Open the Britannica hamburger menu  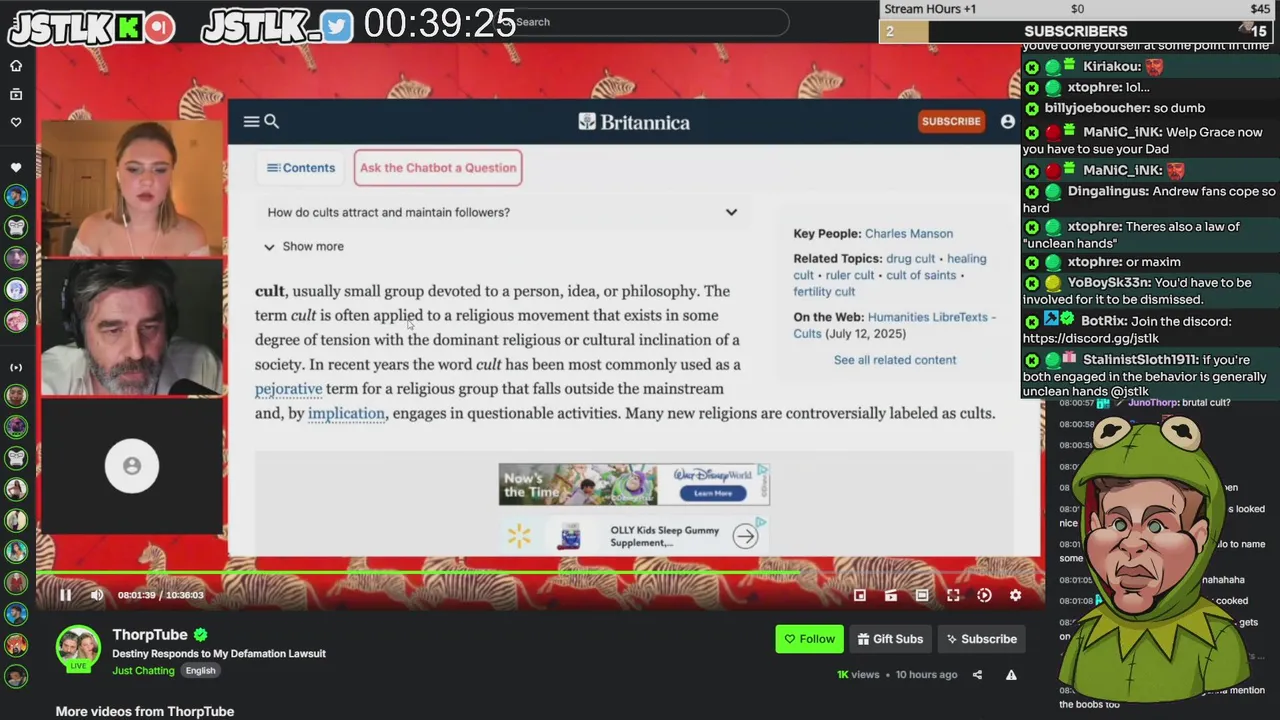pyautogui.click(x=251, y=122)
